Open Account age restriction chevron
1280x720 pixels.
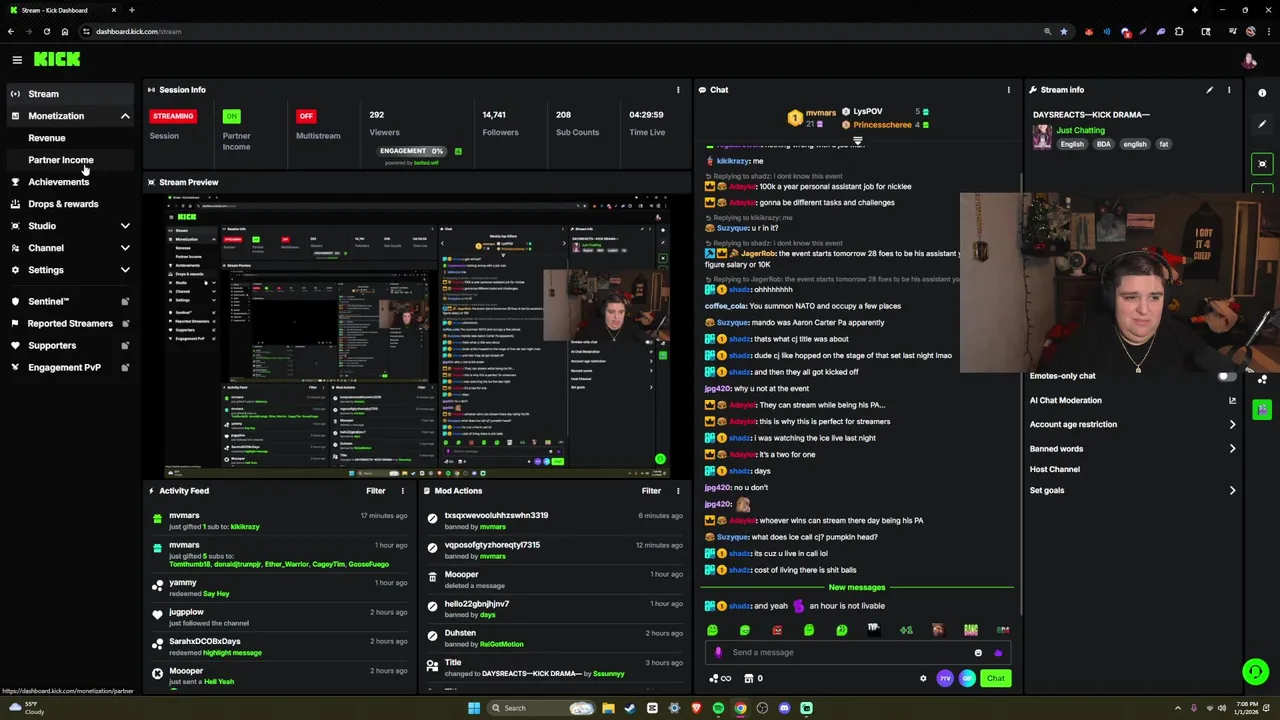[x=1232, y=425]
